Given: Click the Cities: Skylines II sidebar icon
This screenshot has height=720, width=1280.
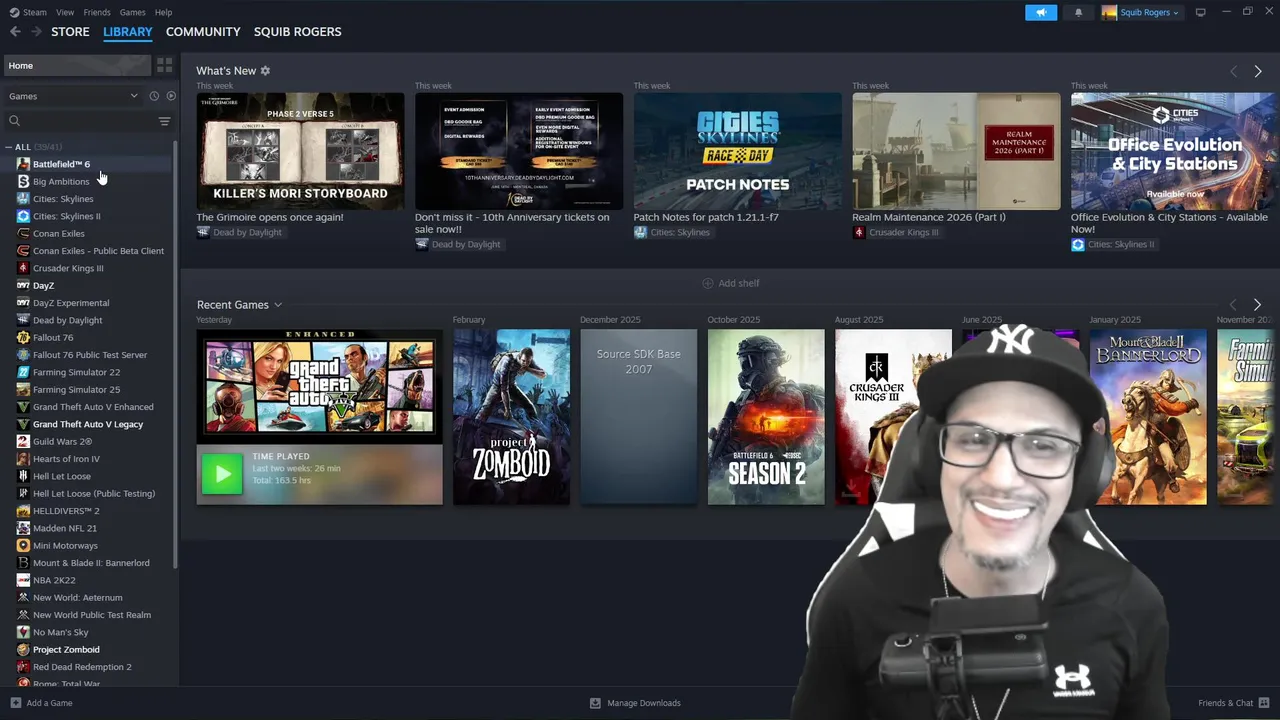Looking at the screenshot, I should (23, 216).
